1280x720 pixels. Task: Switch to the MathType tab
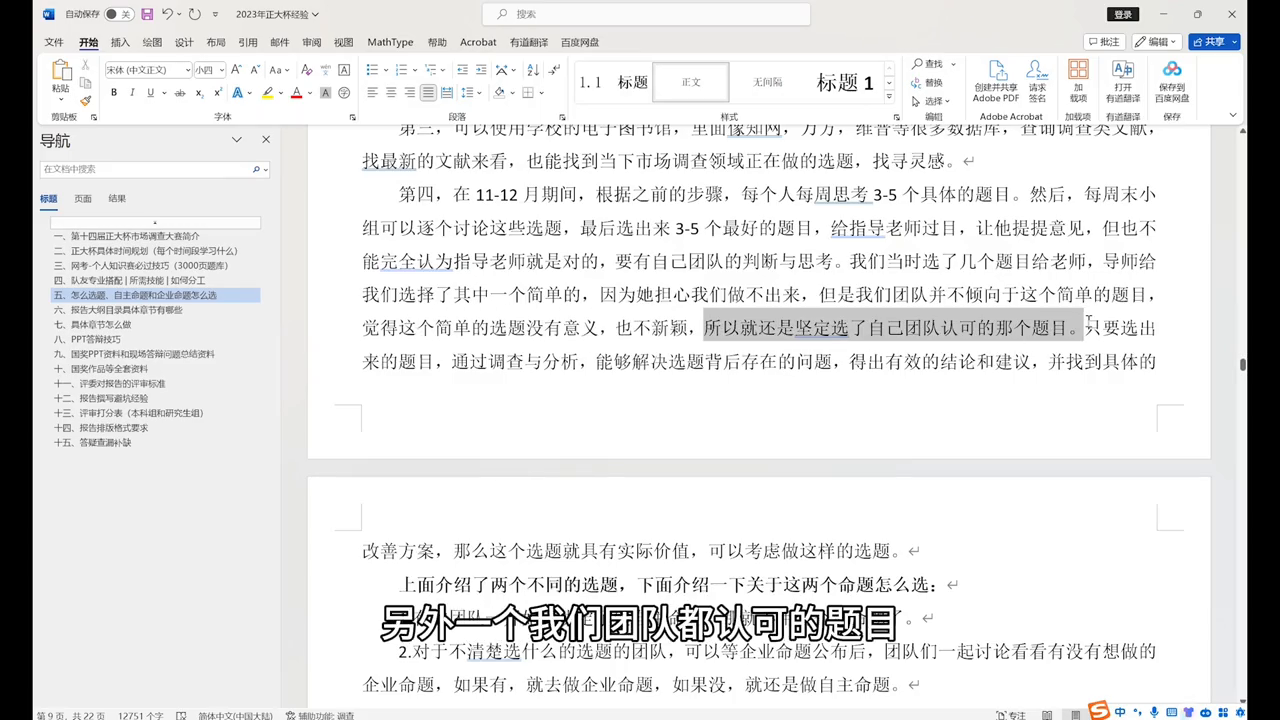point(390,42)
